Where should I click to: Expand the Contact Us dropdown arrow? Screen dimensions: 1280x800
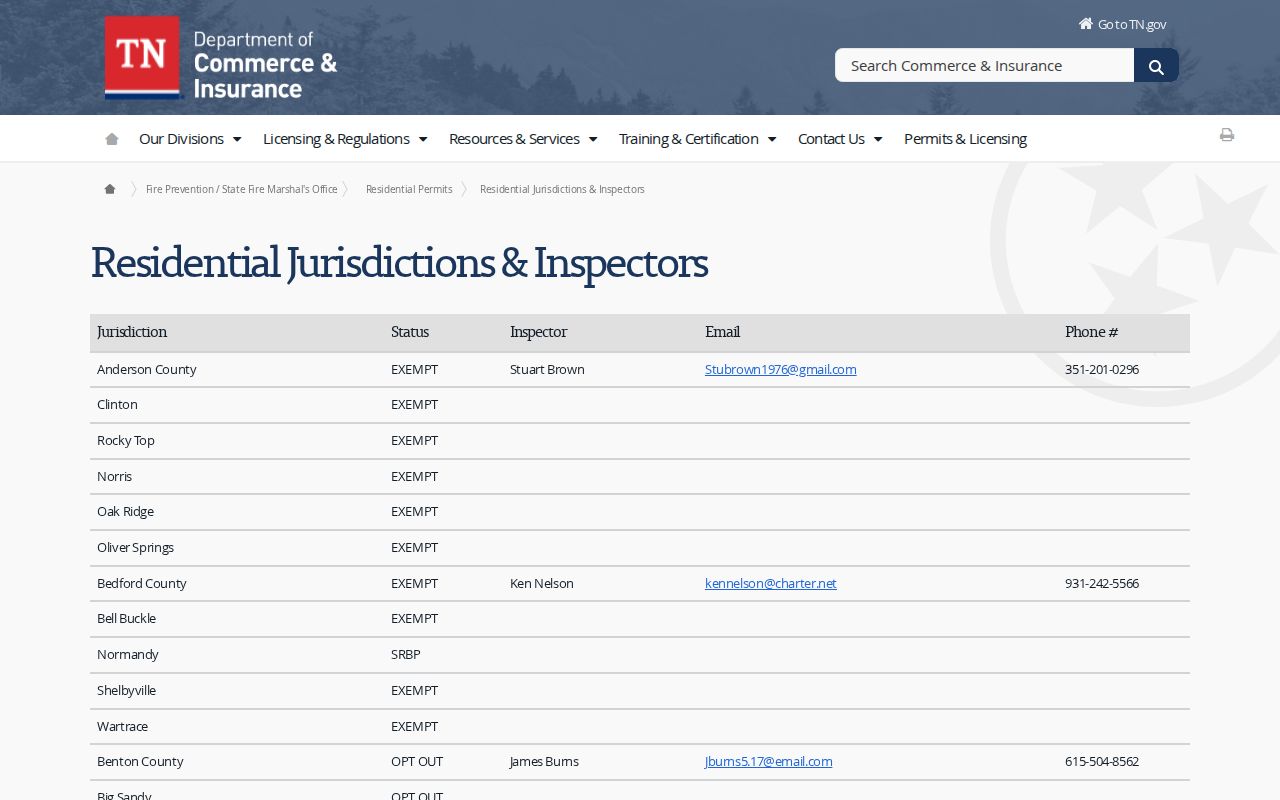(x=878, y=139)
